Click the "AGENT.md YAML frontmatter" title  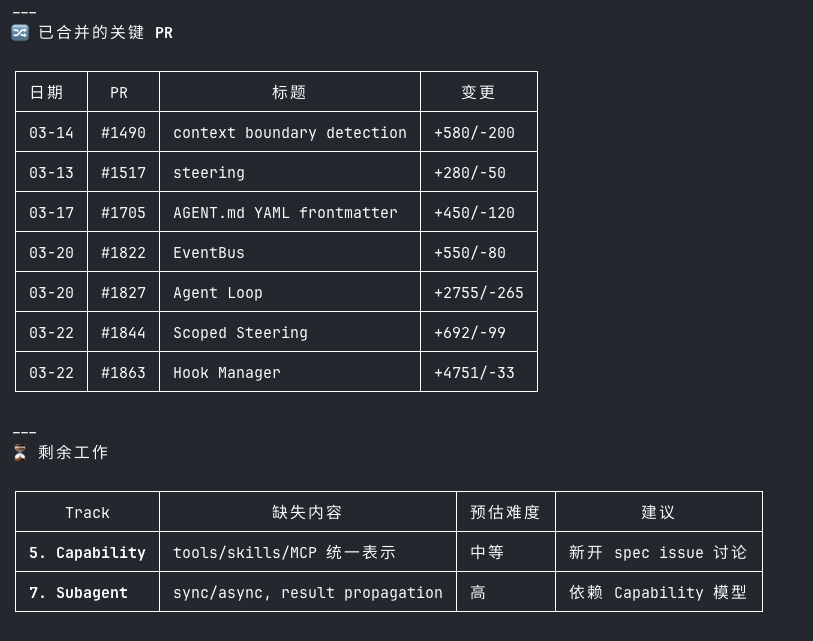[x=285, y=213]
